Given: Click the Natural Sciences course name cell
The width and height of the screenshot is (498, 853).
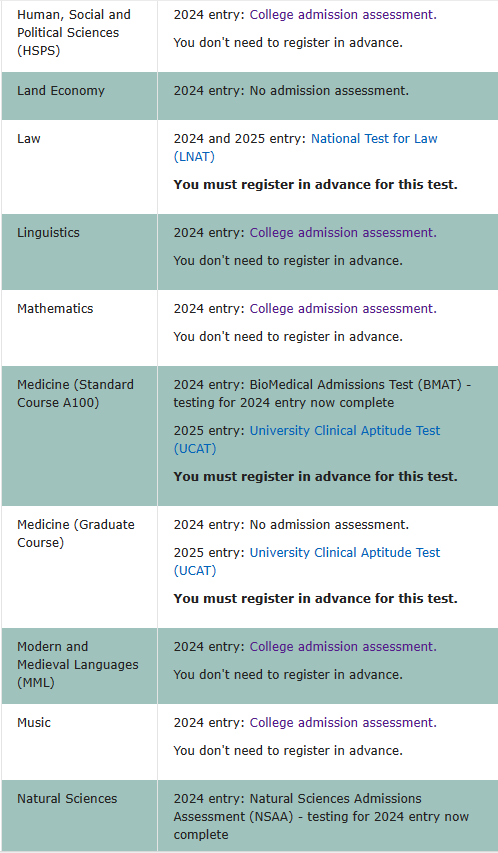Looking at the screenshot, I should tap(79, 816).
